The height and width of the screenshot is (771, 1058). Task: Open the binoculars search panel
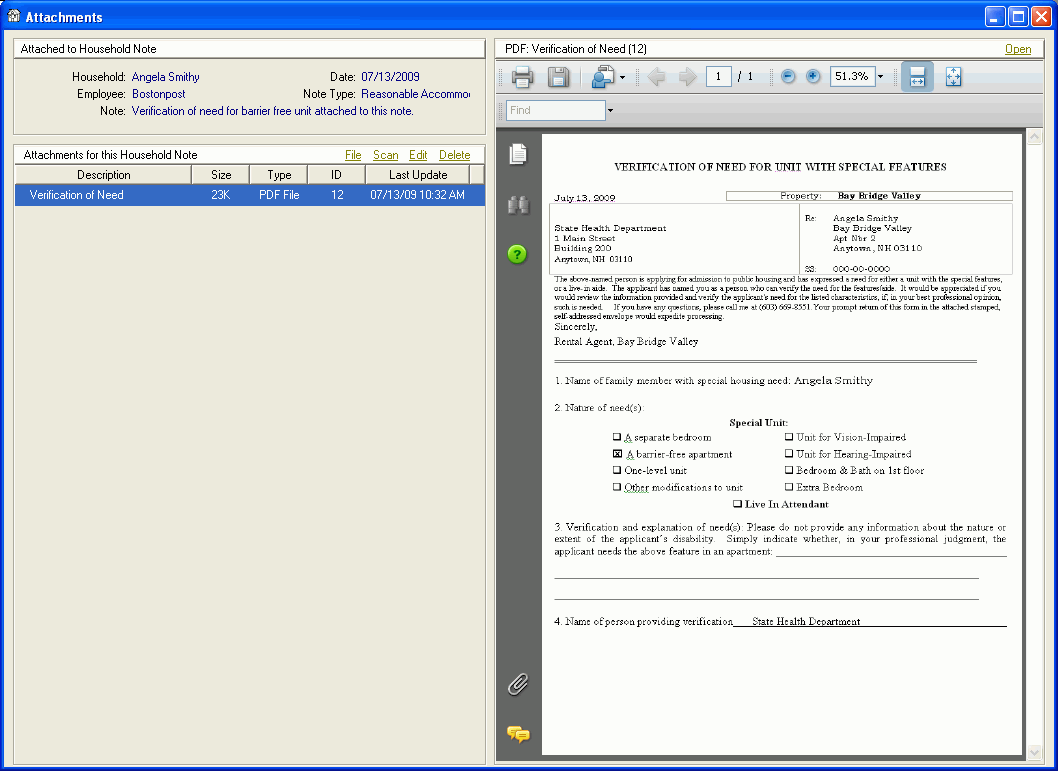click(517, 205)
